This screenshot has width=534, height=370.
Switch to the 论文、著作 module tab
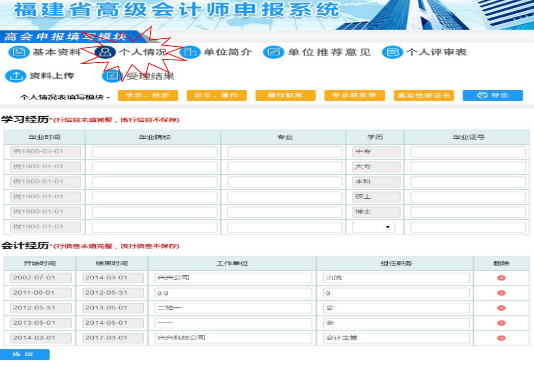217,95
